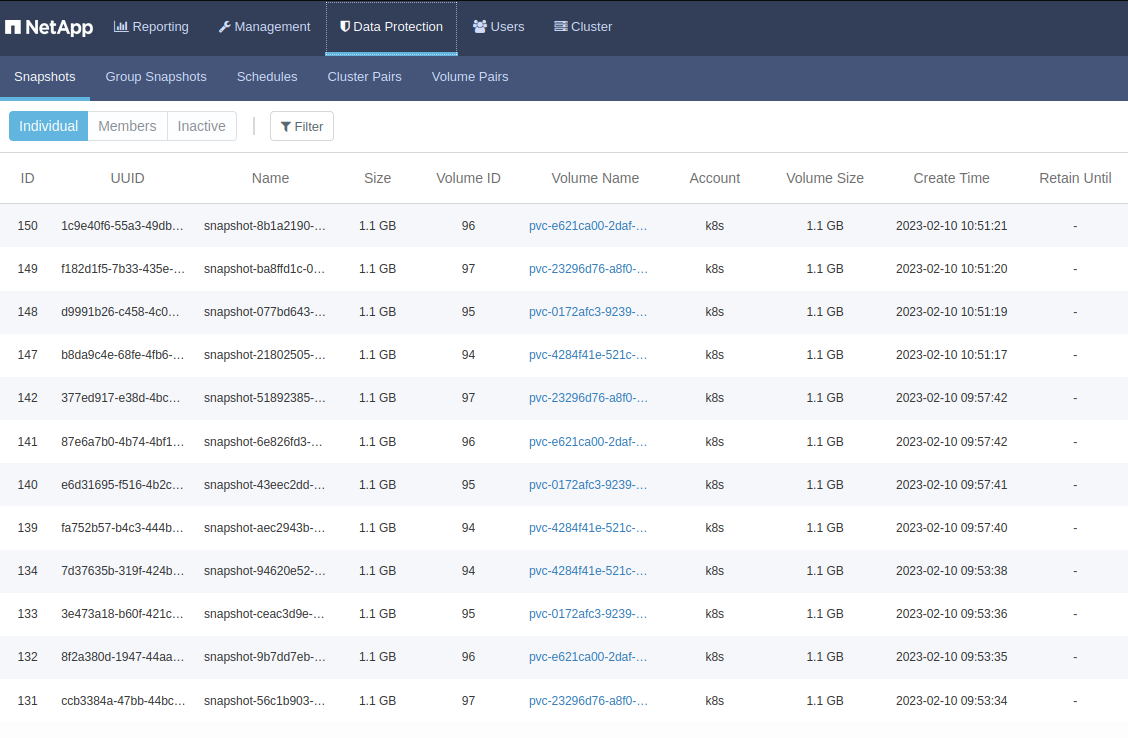Open volume link in snapshot 149 row

pyautogui.click(x=588, y=269)
